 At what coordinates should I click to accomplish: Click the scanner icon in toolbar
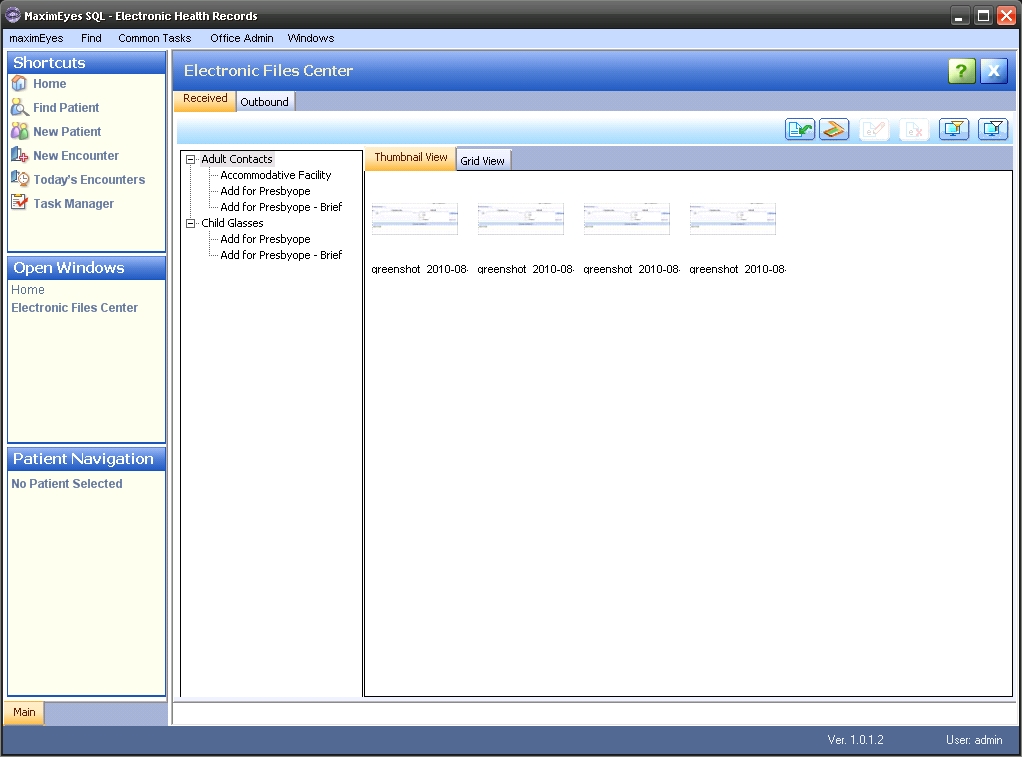834,129
